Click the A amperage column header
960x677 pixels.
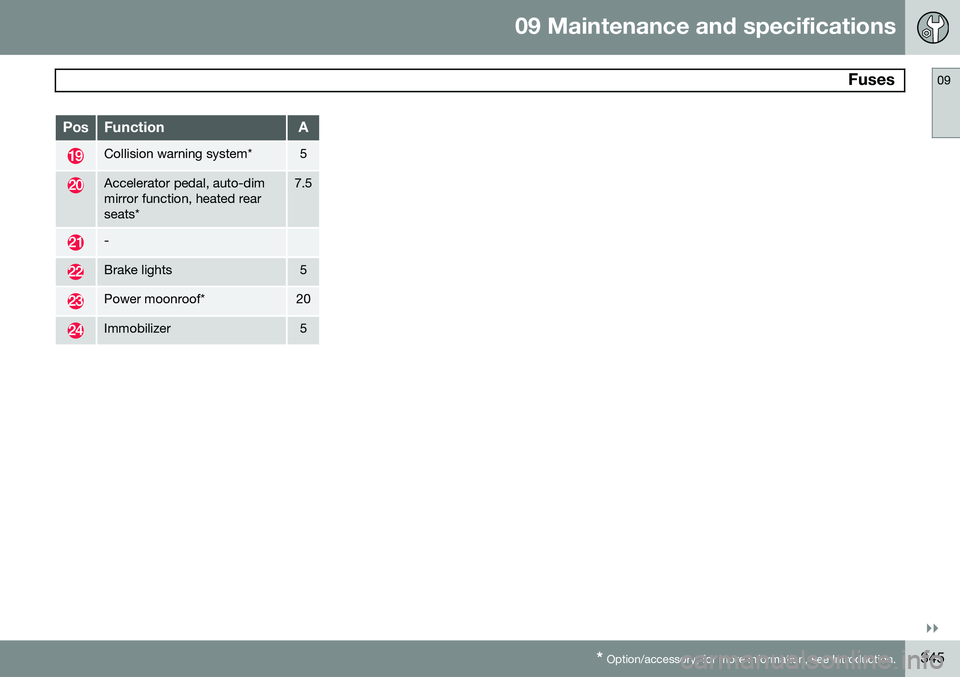tap(303, 127)
